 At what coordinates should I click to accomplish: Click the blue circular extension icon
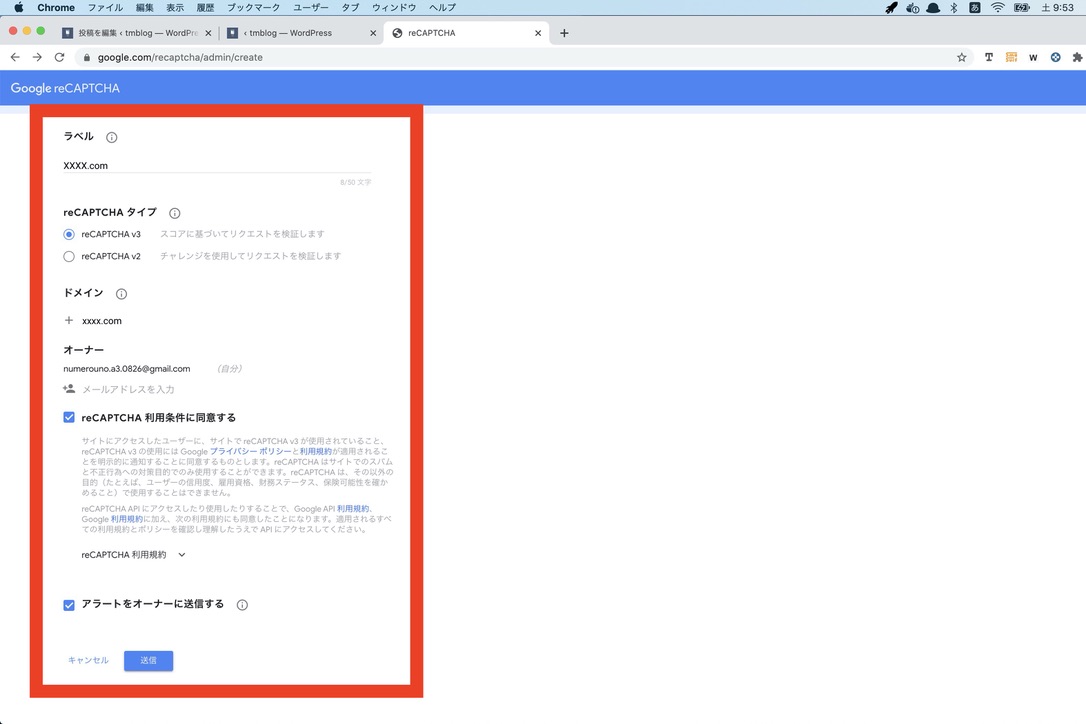(x=1055, y=58)
